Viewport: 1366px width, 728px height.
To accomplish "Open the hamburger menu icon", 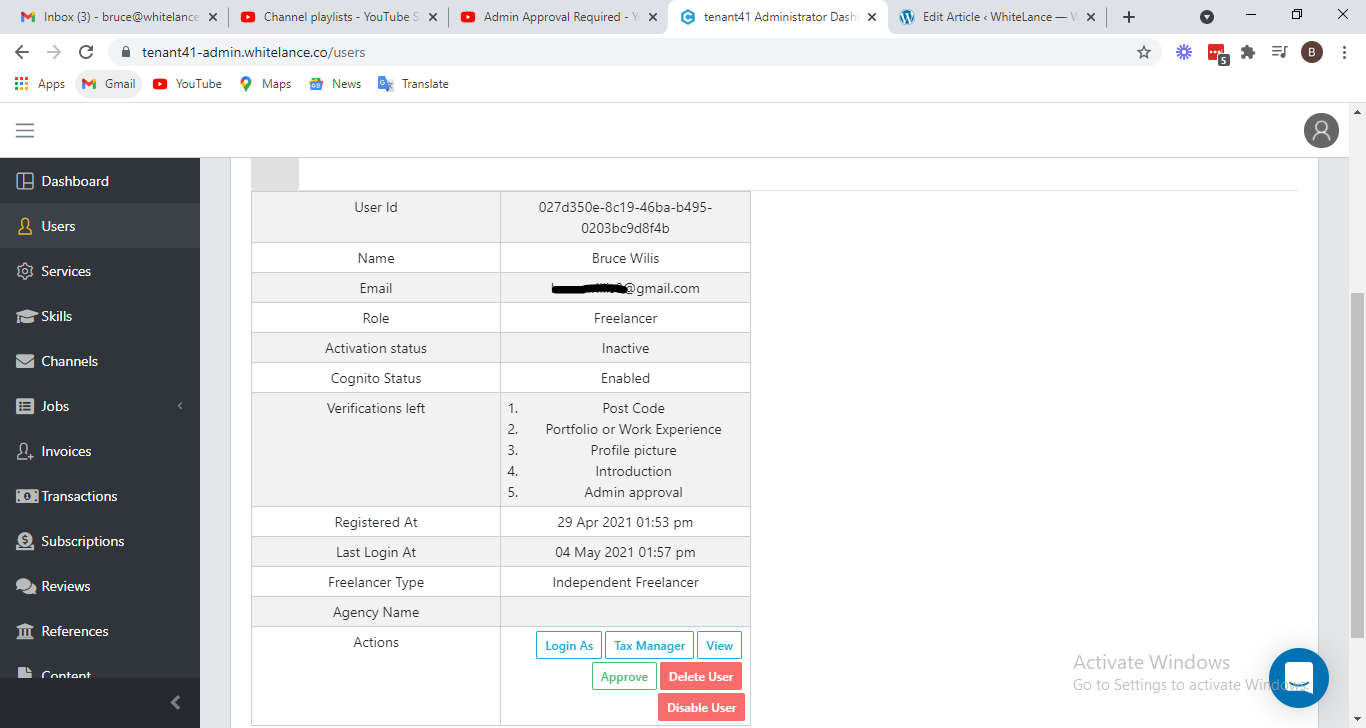I will pos(25,130).
